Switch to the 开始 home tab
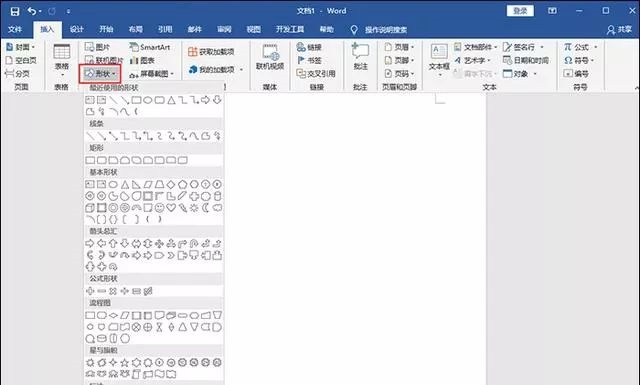640x385 pixels. point(106,29)
